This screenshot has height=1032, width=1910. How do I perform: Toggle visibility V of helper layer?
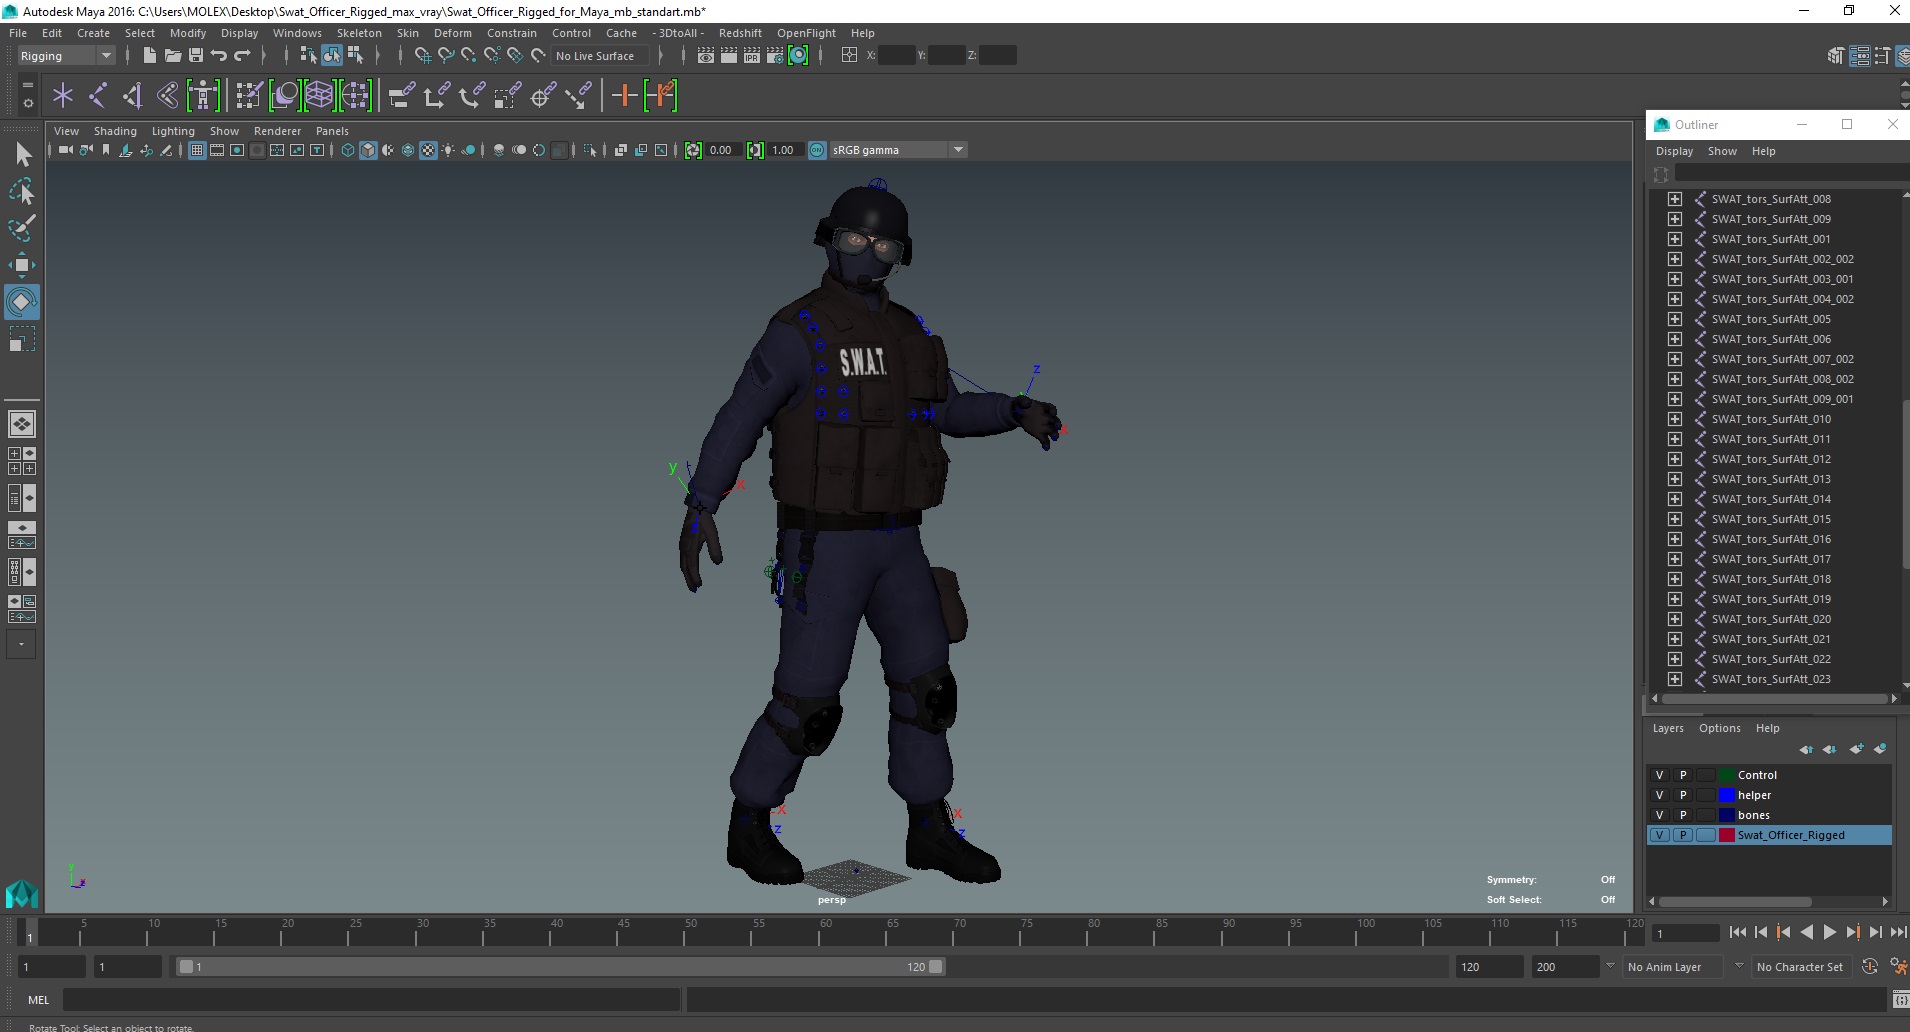coord(1660,795)
